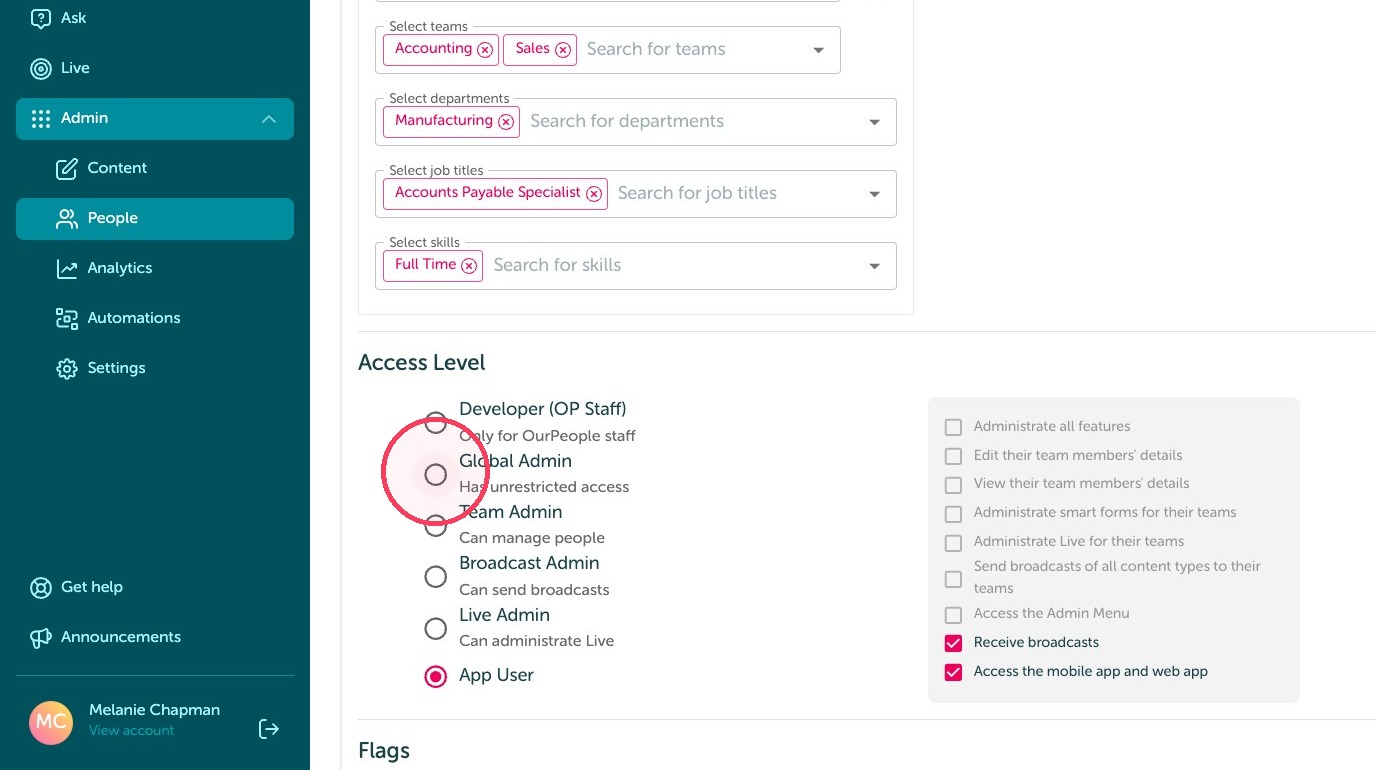Click the Search for skills field
1376x770 pixels.
(675, 265)
